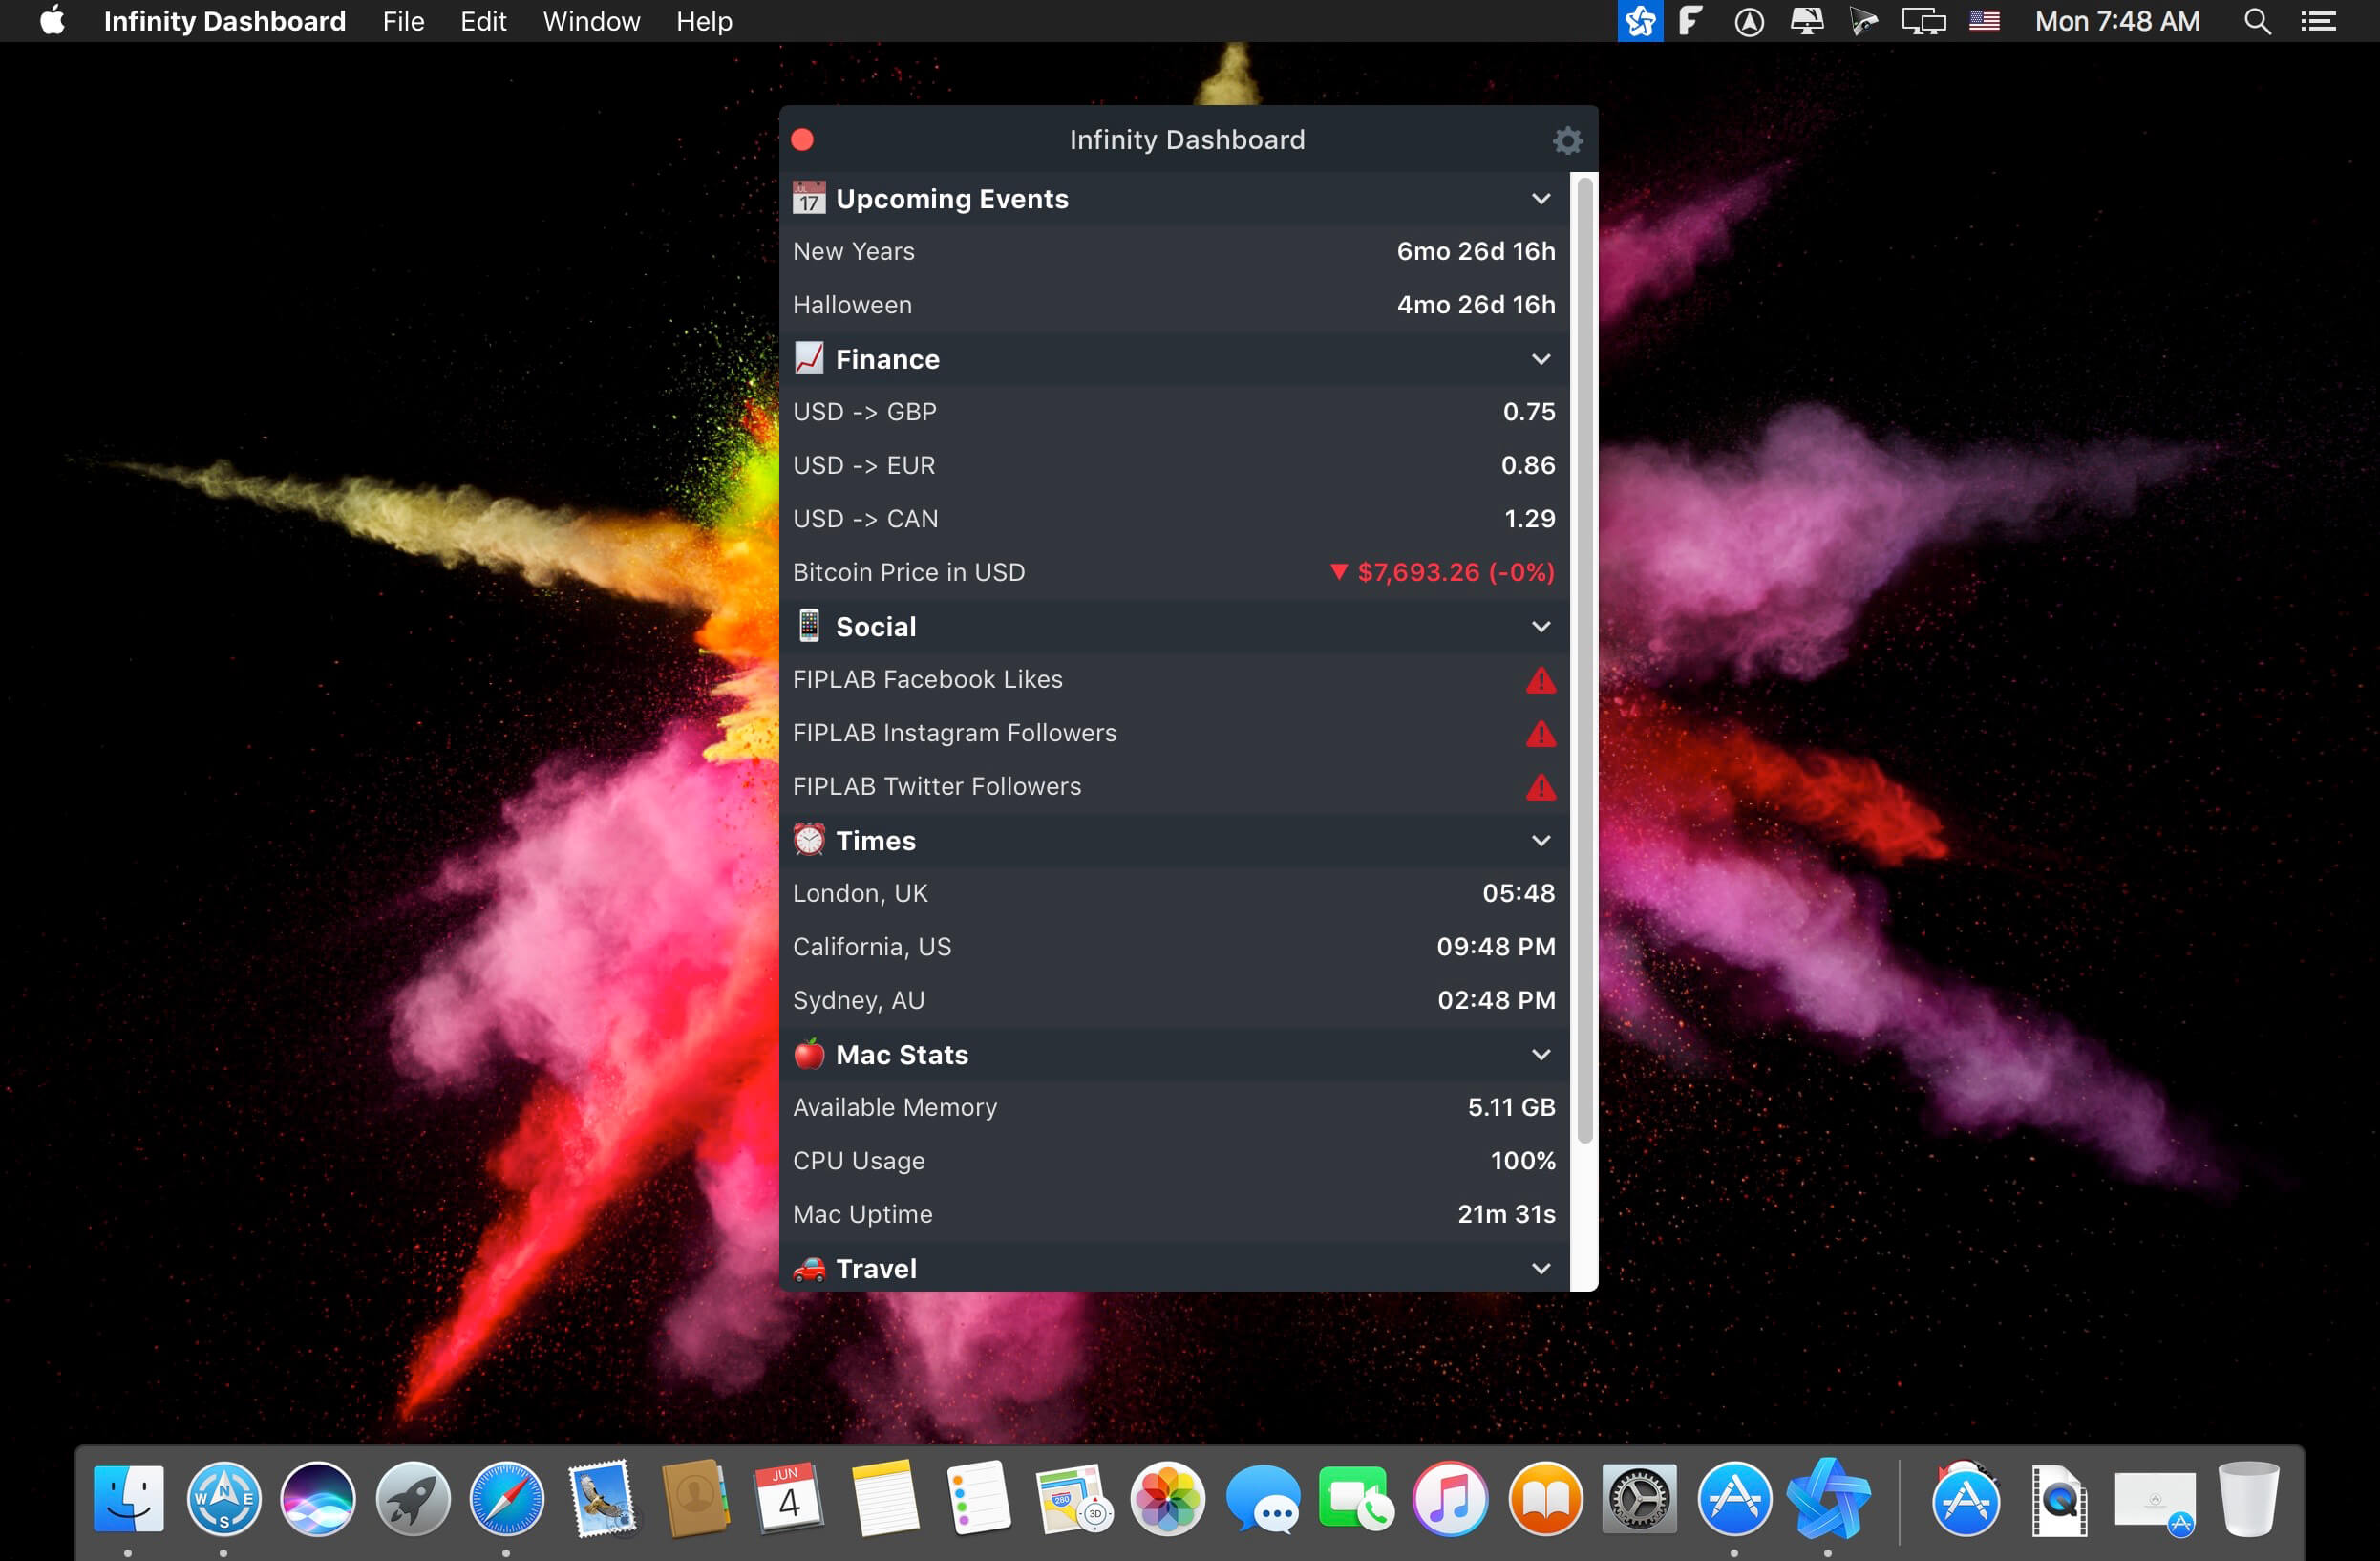Toggle Mac Stats section collapse
Screen dimensions: 2380x1561
tap(1538, 1054)
